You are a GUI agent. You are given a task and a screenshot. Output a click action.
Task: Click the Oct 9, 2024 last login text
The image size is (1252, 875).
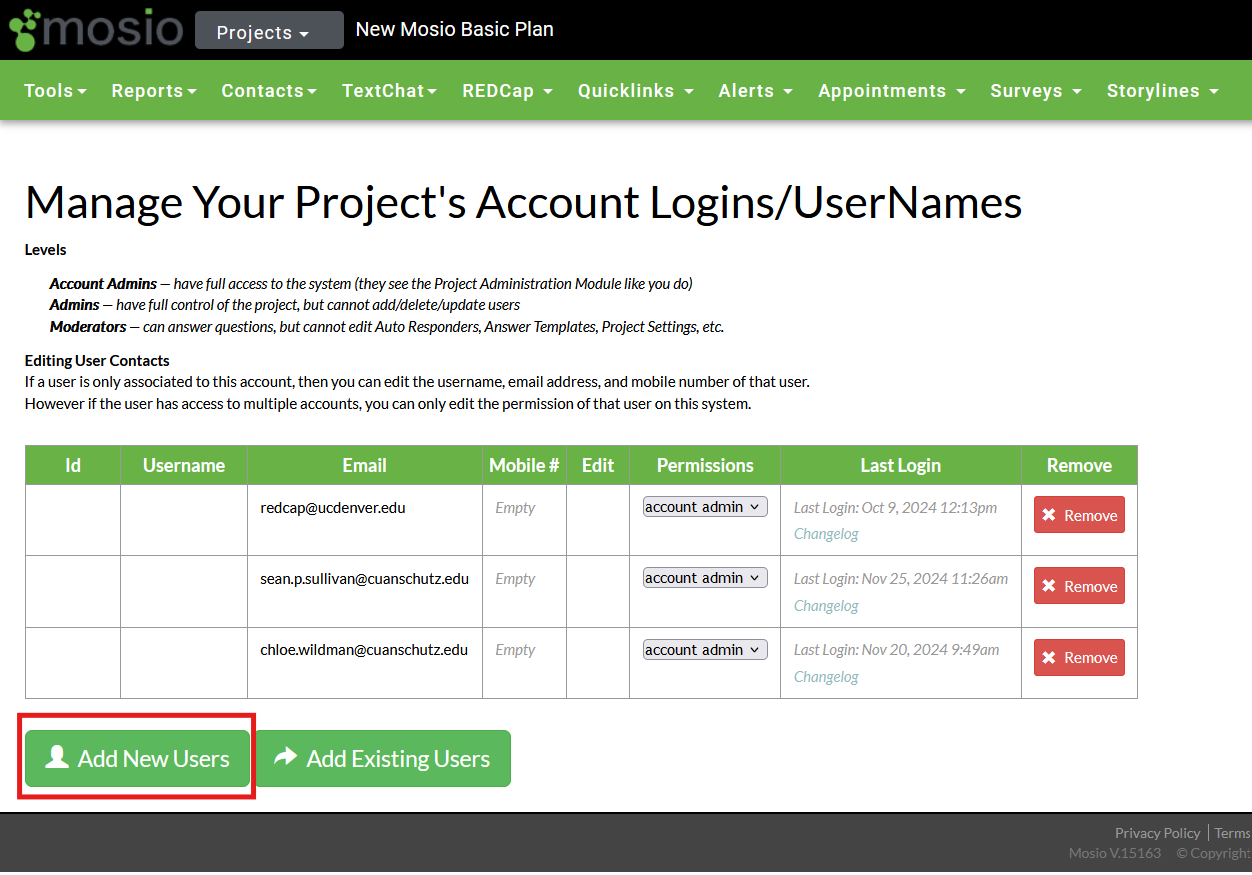coord(895,508)
